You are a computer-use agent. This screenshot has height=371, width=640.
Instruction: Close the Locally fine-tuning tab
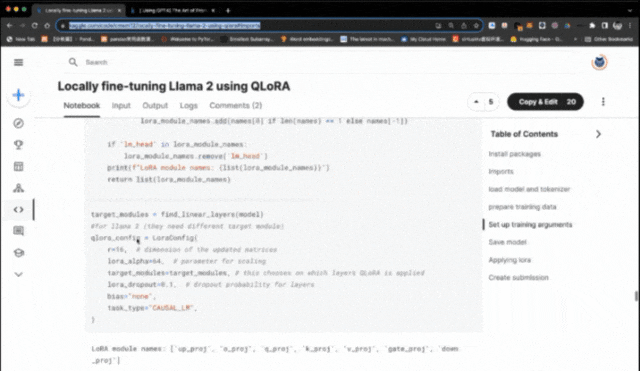pos(120,10)
